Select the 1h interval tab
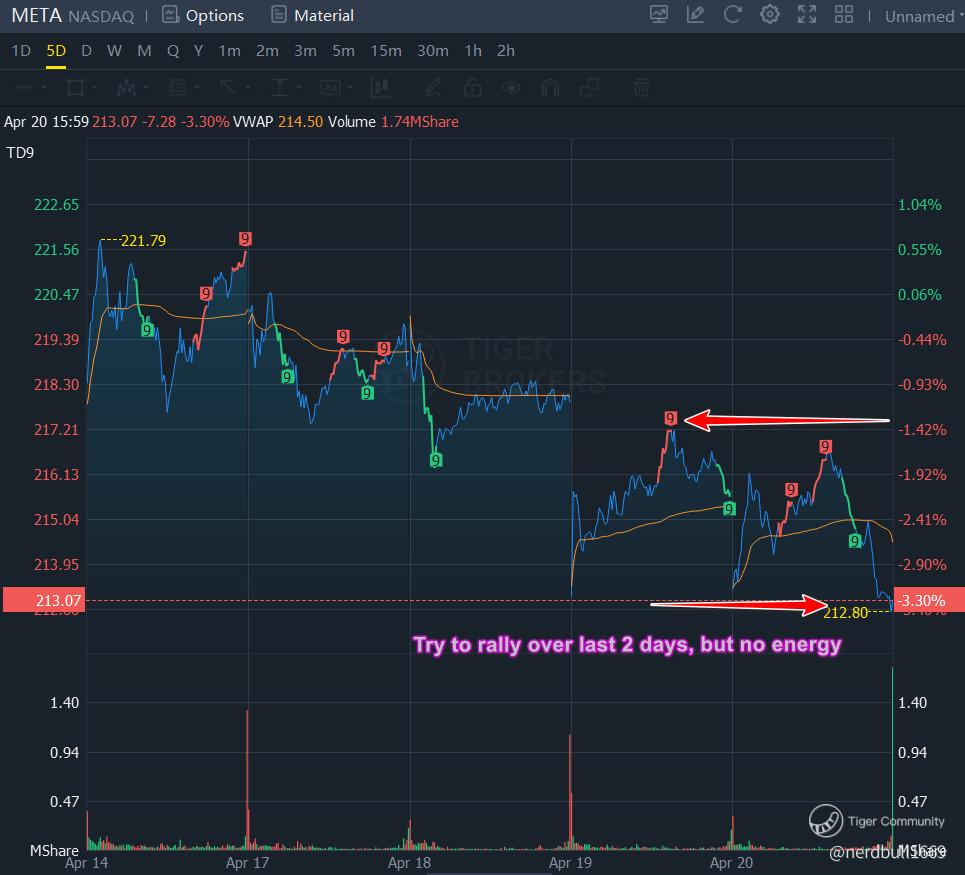Viewport: 965px width, 875px height. 473,50
